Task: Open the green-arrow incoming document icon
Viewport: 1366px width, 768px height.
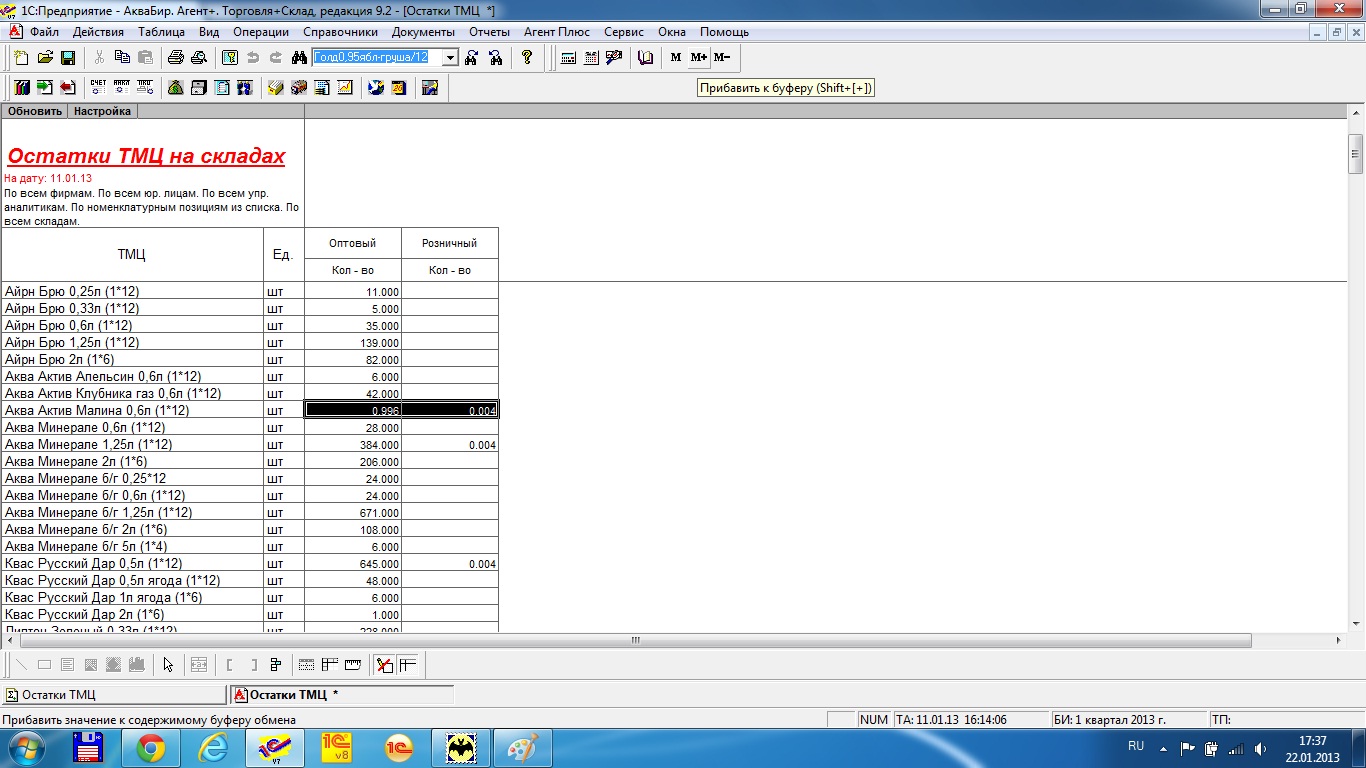Action: 45,88
